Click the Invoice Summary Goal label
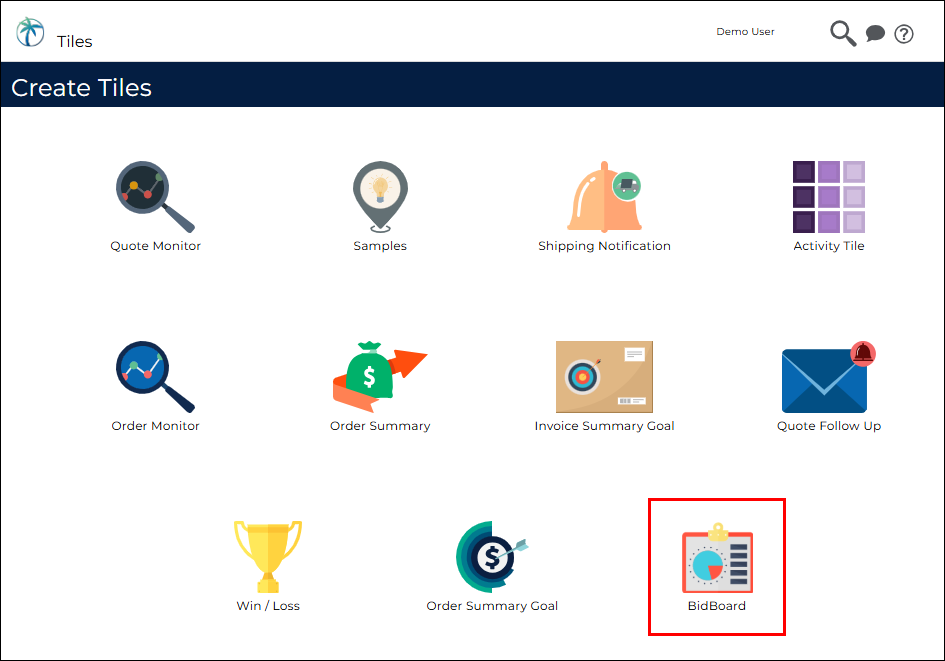Viewport: 945px width, 661px height. pyautogui.click(x=604, y=426)
